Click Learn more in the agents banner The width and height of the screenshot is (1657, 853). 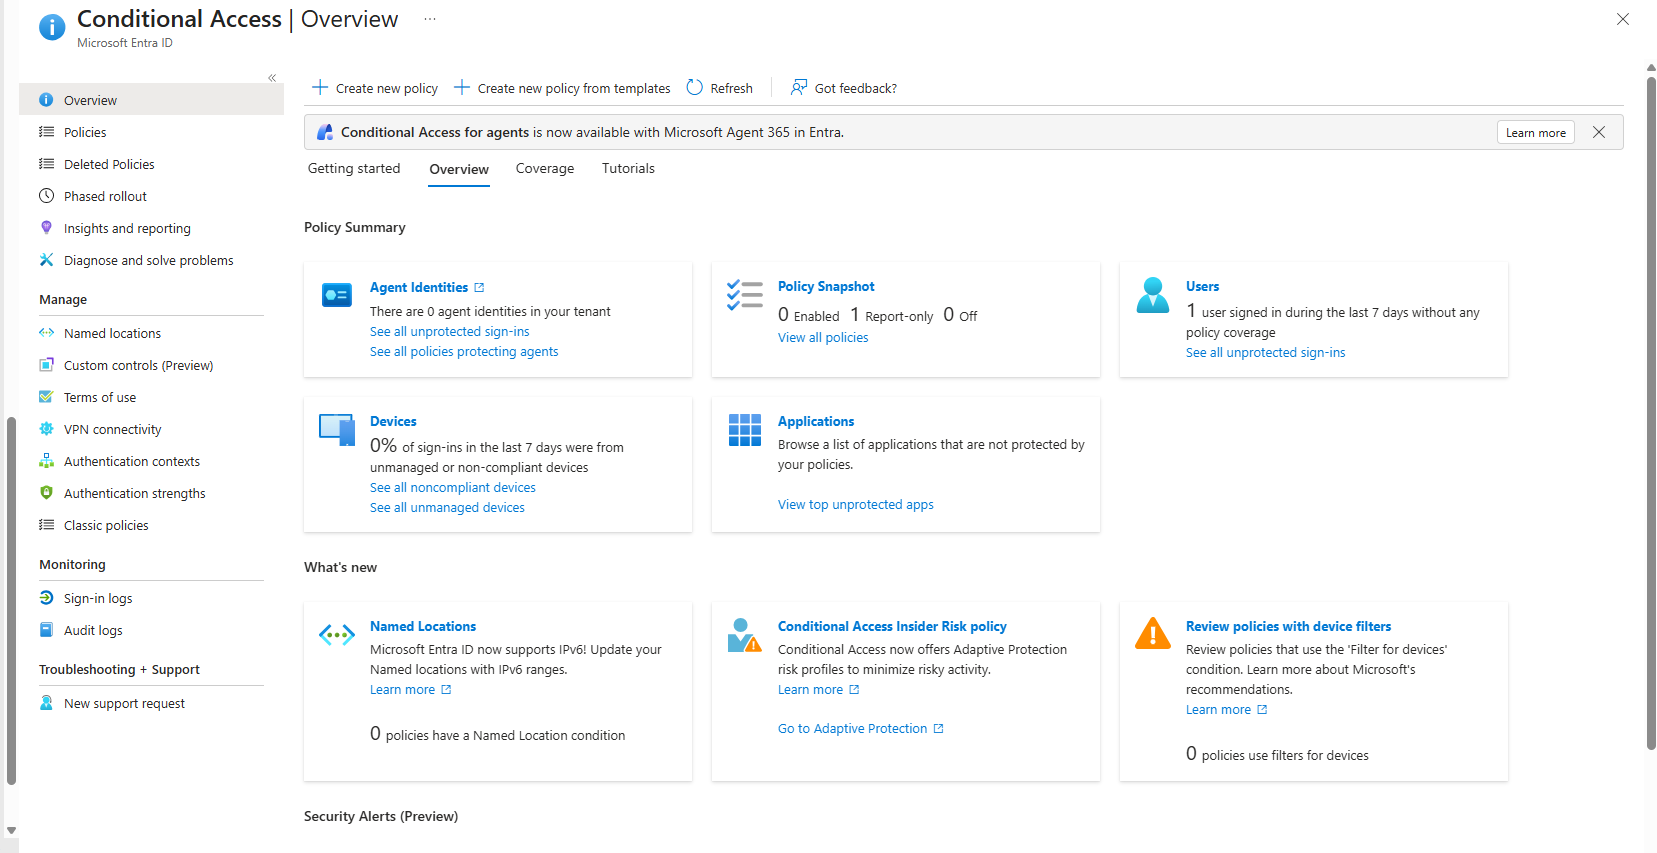(1535, 132)
